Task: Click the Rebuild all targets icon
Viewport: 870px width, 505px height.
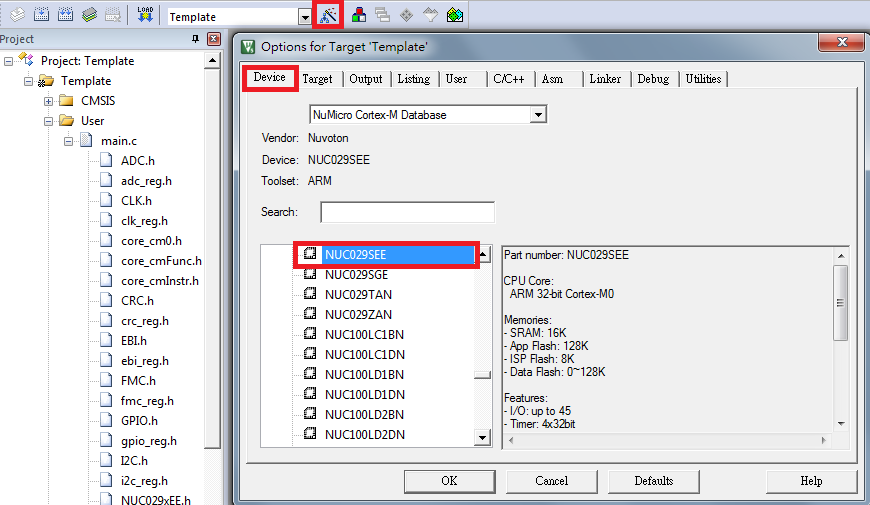Action: (65, 16)
